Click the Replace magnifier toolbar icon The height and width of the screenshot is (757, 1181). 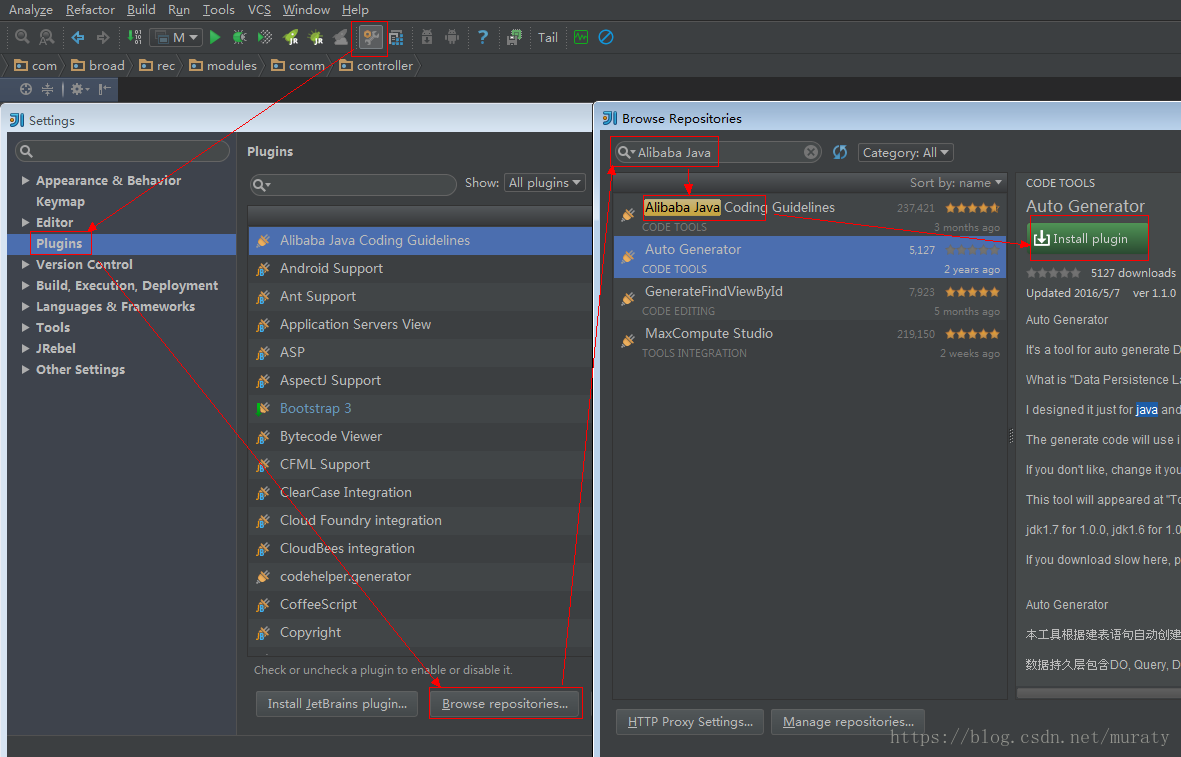coord(47,37)
